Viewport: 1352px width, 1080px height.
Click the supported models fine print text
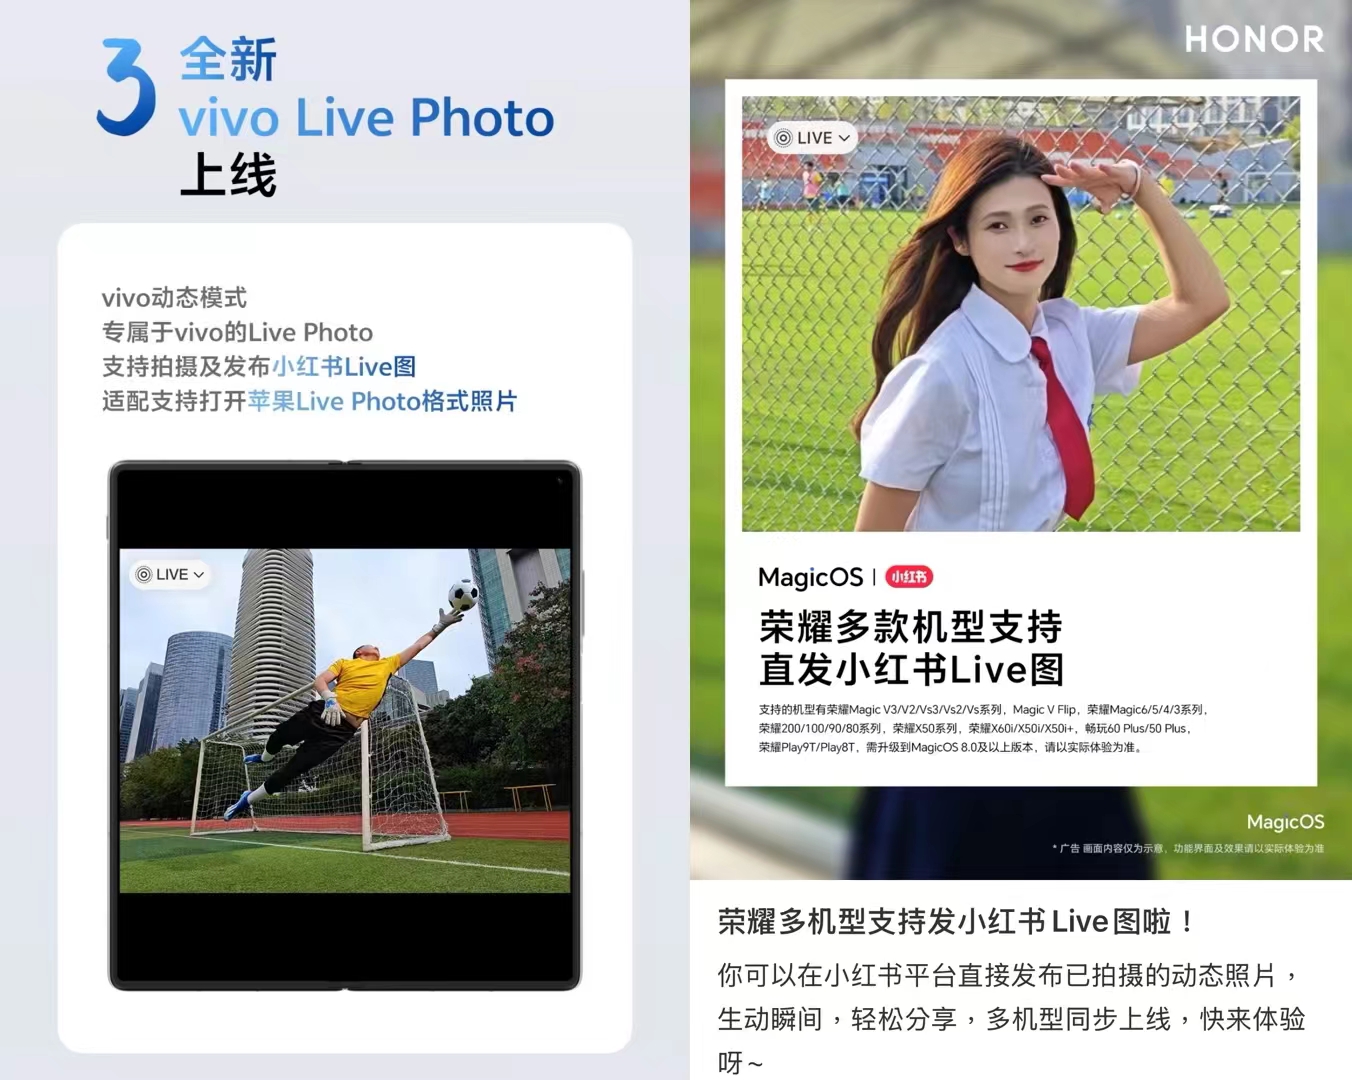[983, 728]
